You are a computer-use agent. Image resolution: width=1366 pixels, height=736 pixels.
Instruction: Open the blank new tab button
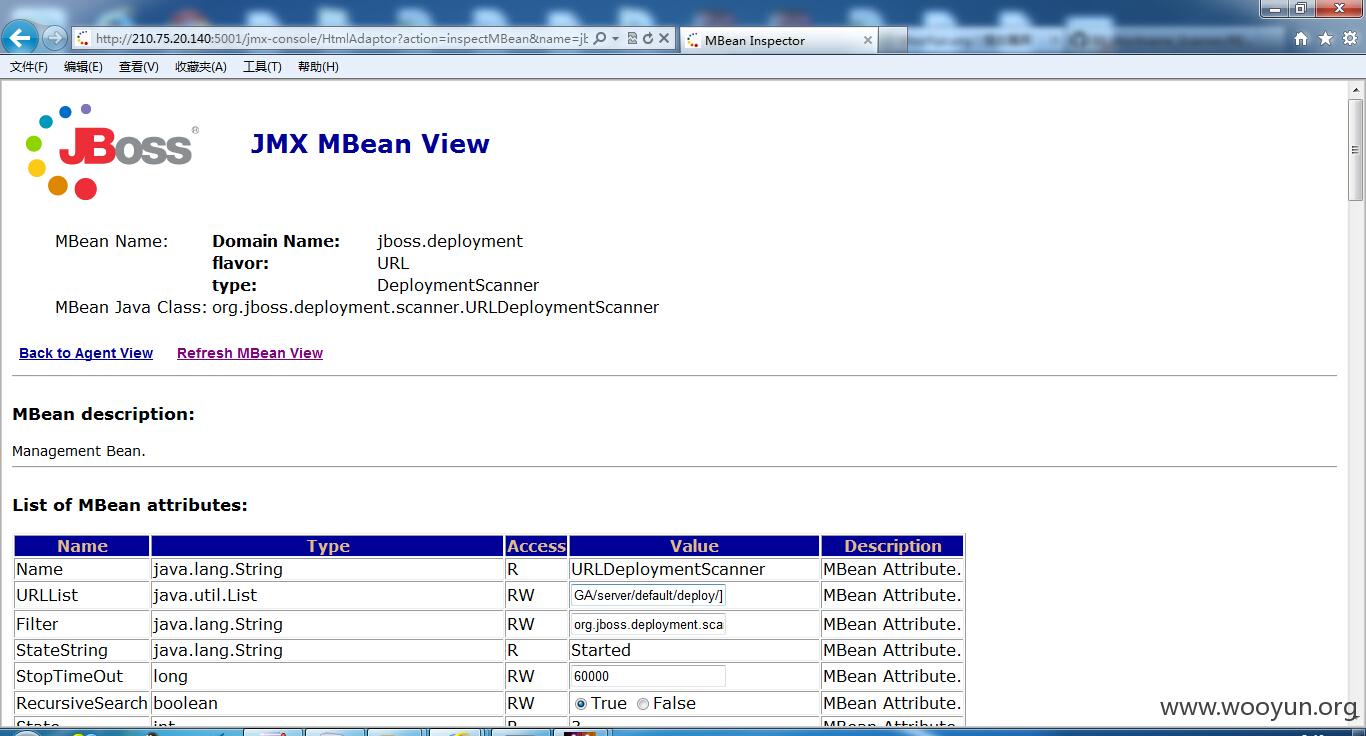click(x=893, y=40)
